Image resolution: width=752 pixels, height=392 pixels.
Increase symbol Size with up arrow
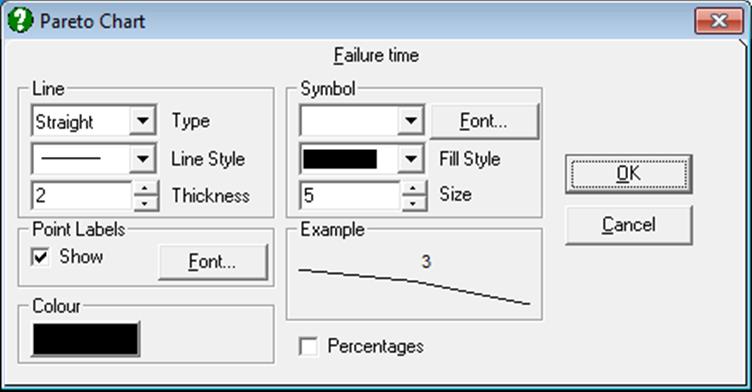[413, 188]
